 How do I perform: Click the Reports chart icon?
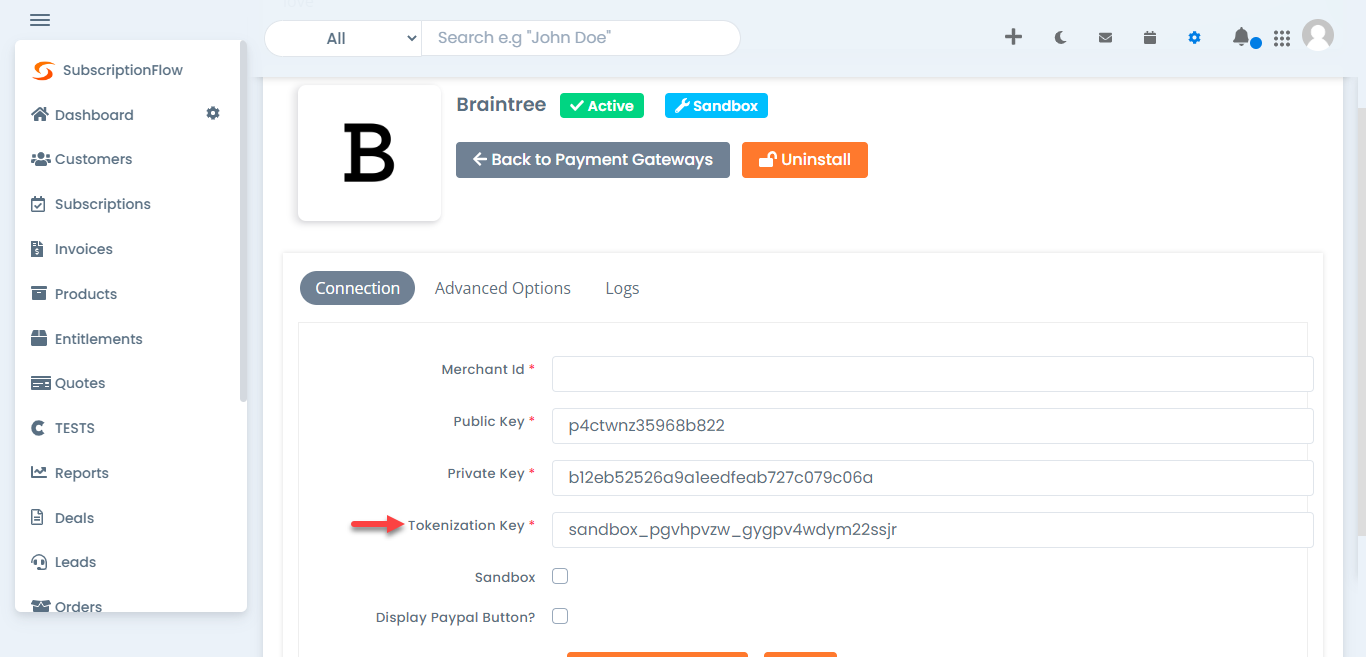(39, 472)
